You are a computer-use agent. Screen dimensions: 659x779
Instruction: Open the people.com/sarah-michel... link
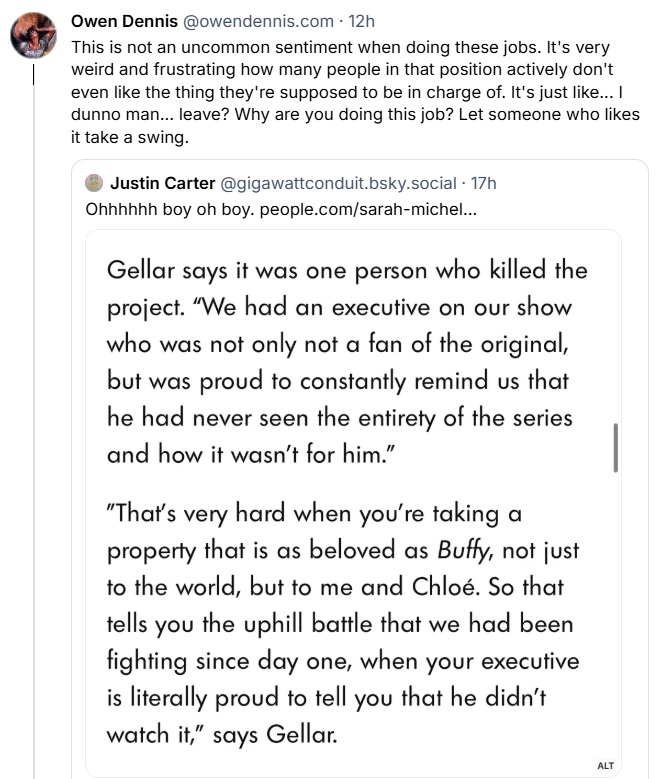pyautogui.click(x=368, y=212)
